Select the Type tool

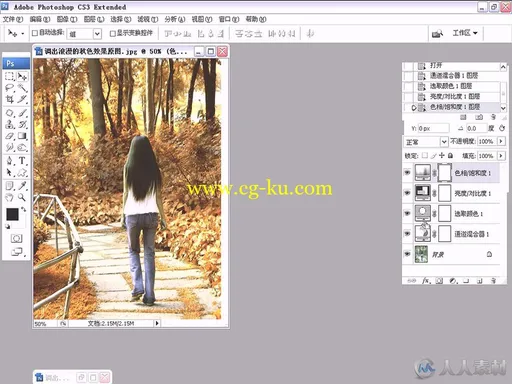tap(22, 161)
